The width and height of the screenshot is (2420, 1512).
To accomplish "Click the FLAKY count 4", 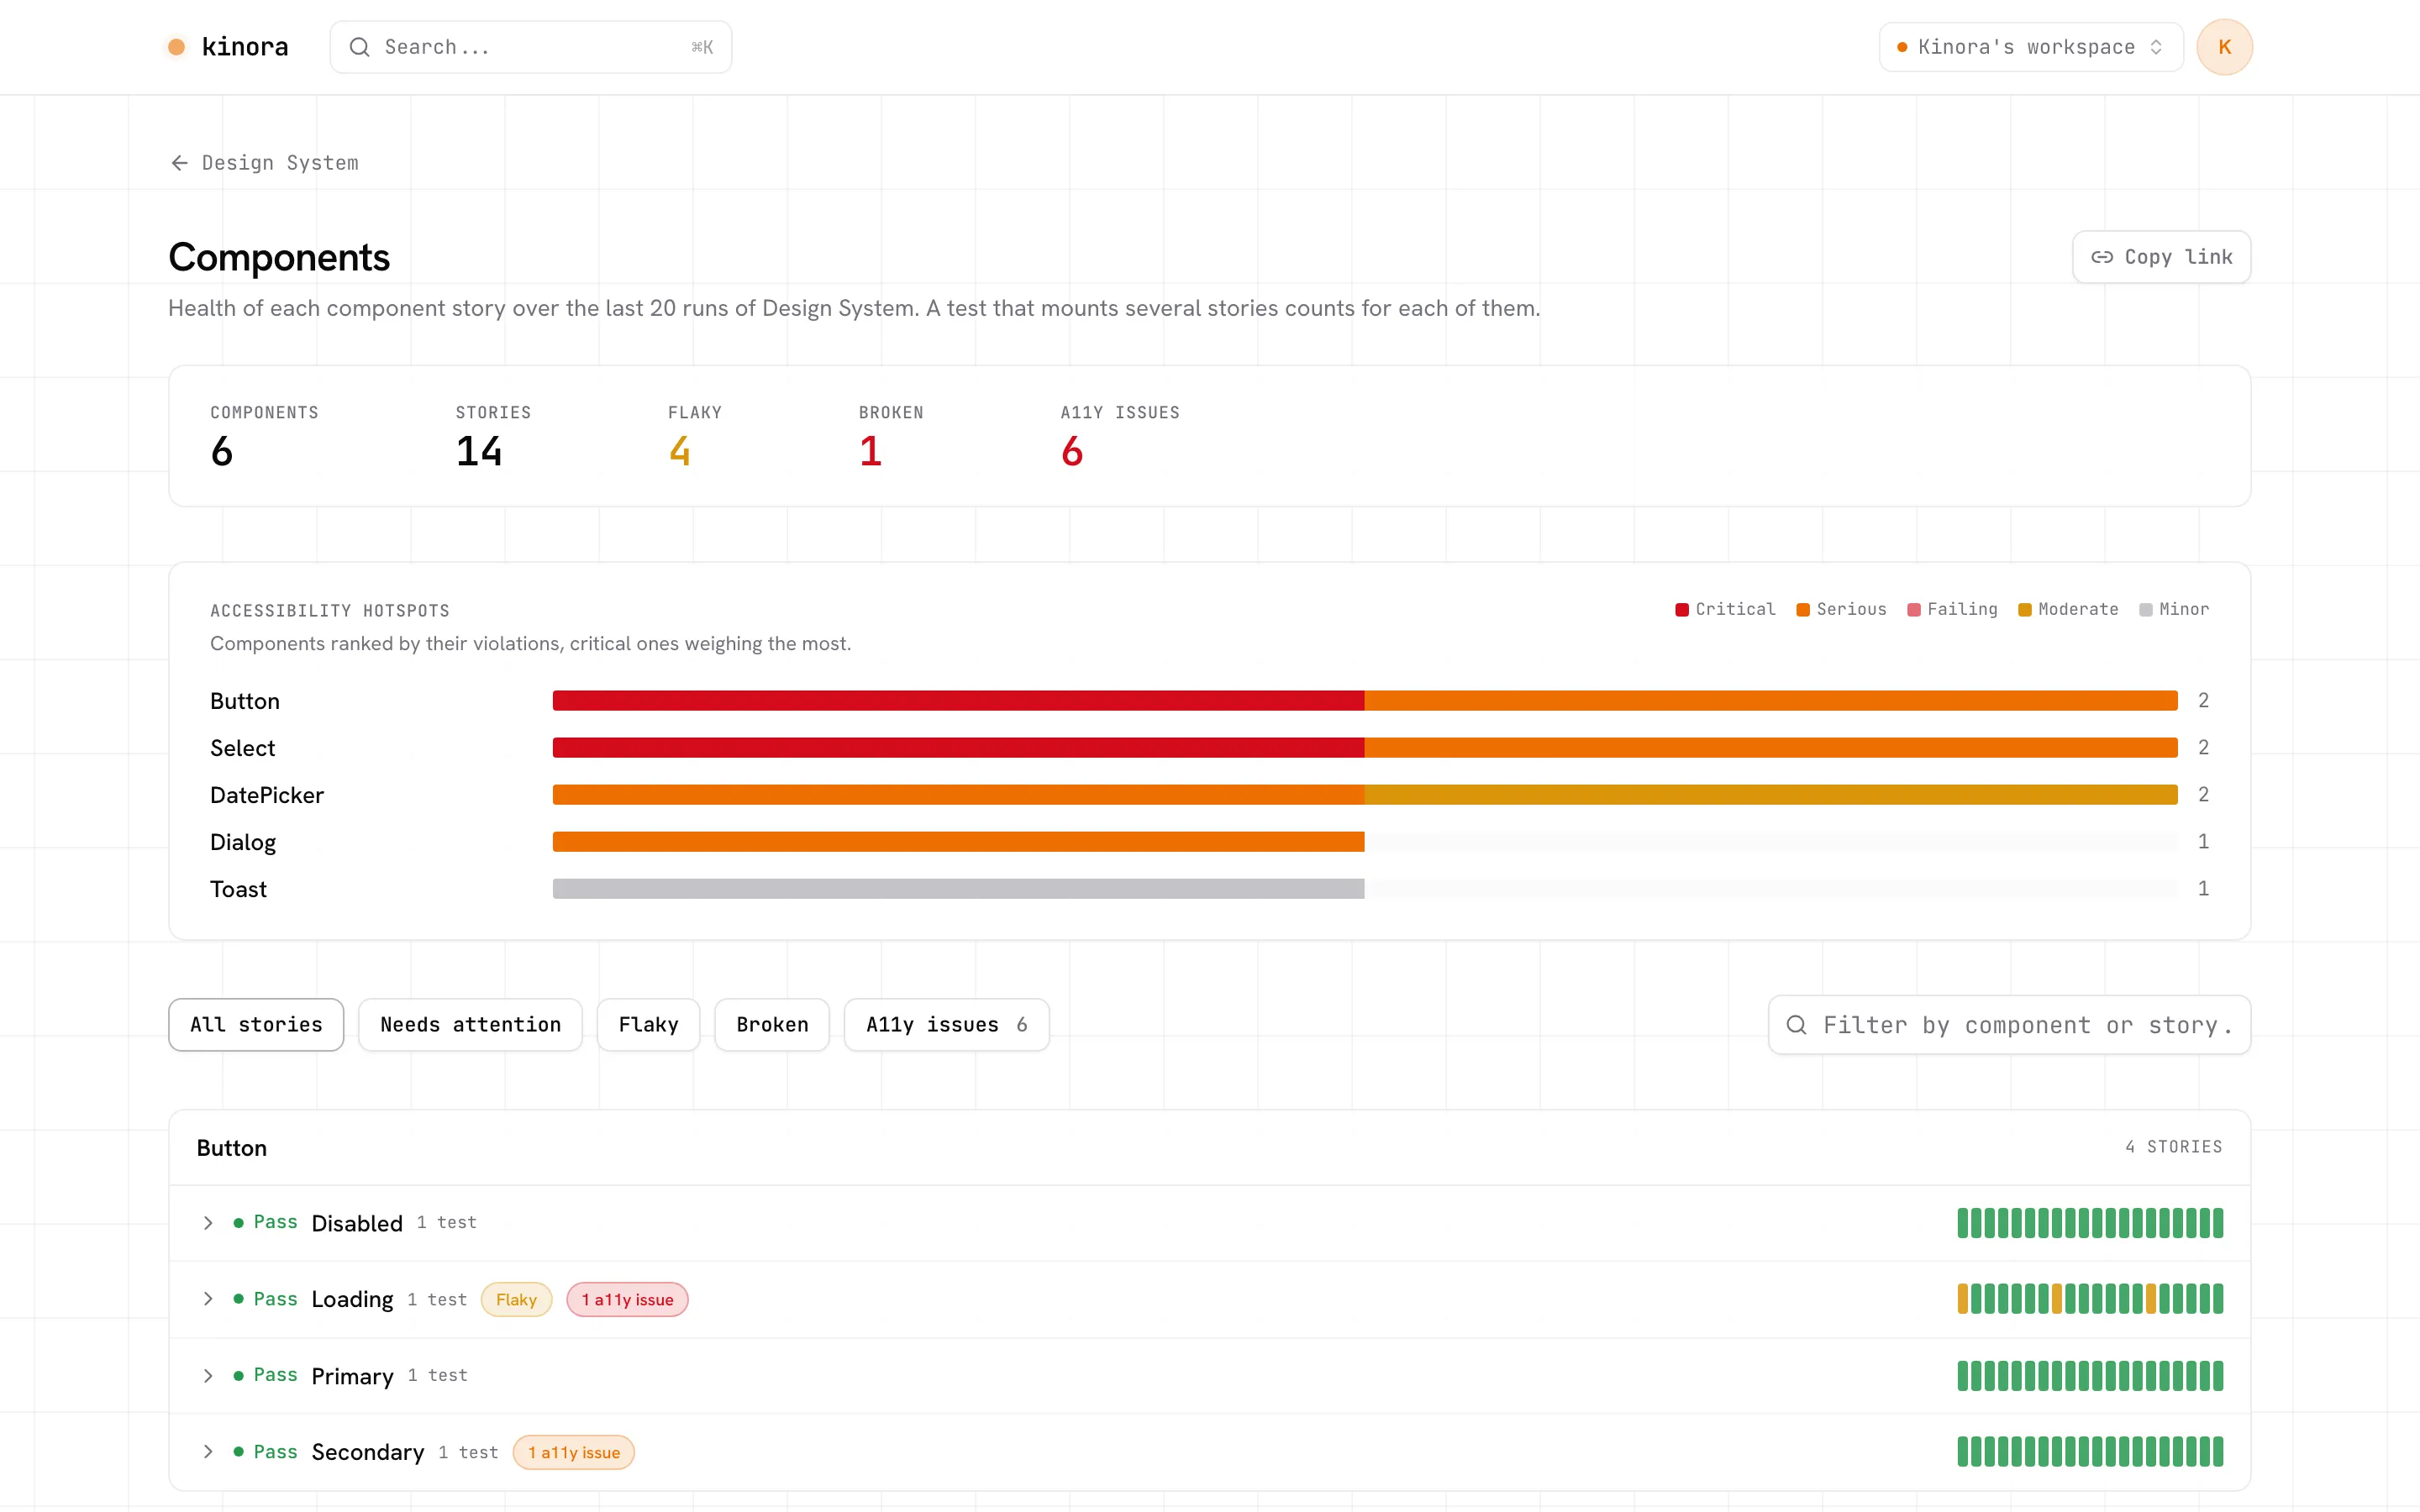I will [x=680, y=452].
